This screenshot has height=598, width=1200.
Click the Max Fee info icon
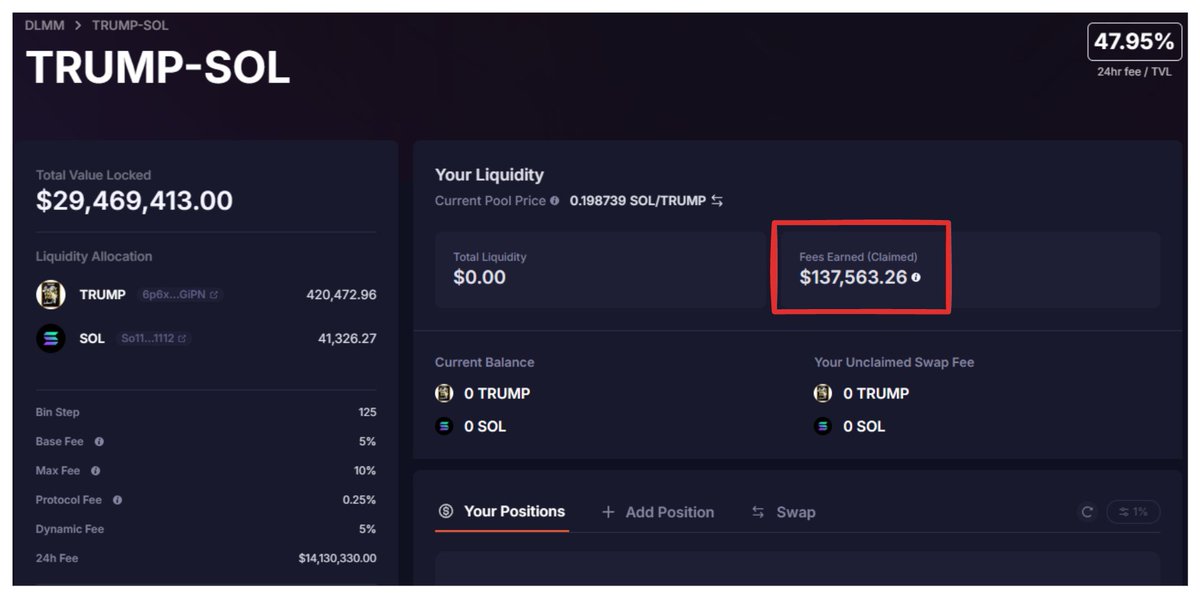[95, 470]
